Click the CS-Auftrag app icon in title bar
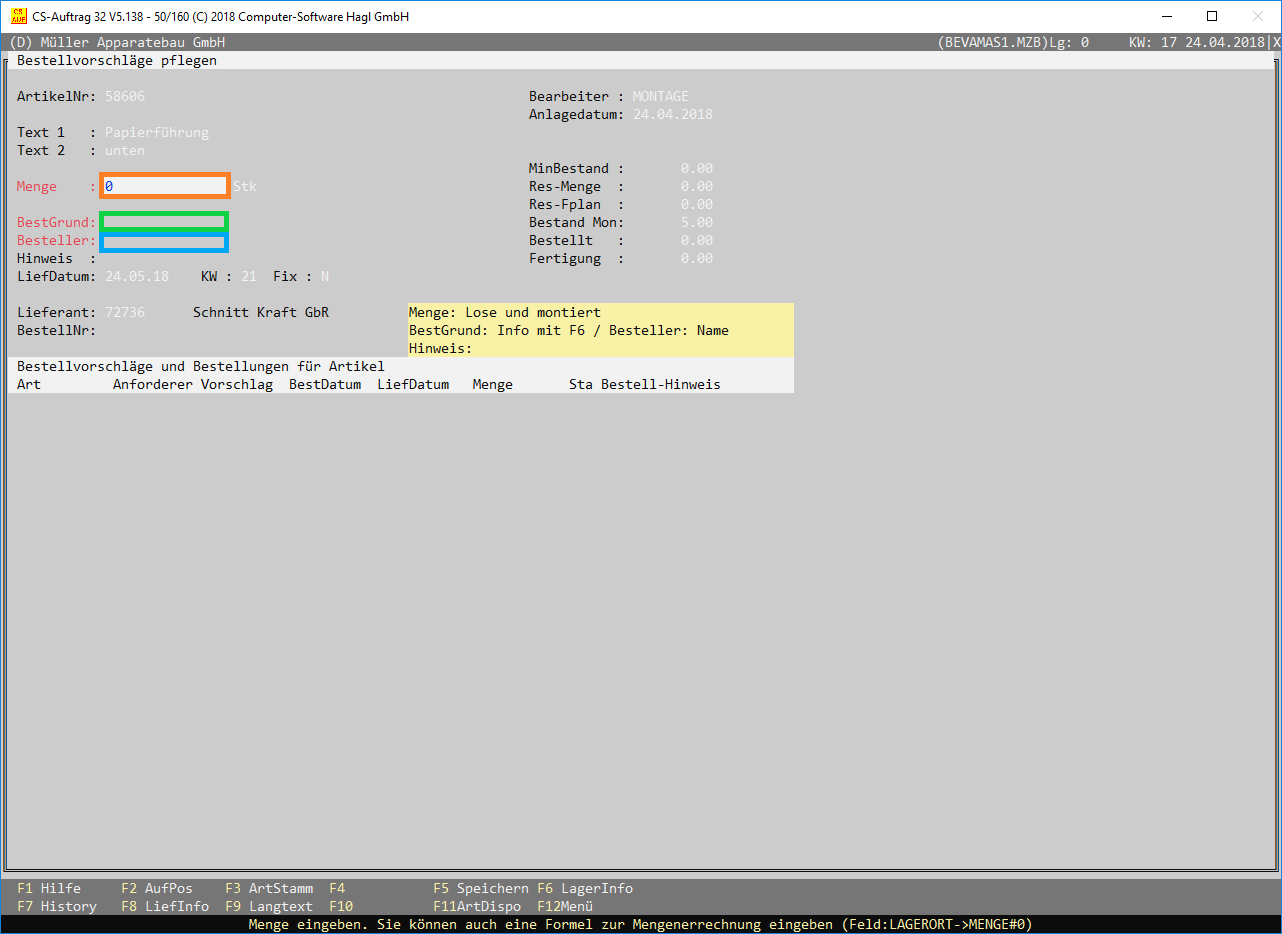The width and height of the screenshot is (1282, 934). pos(18,16)
